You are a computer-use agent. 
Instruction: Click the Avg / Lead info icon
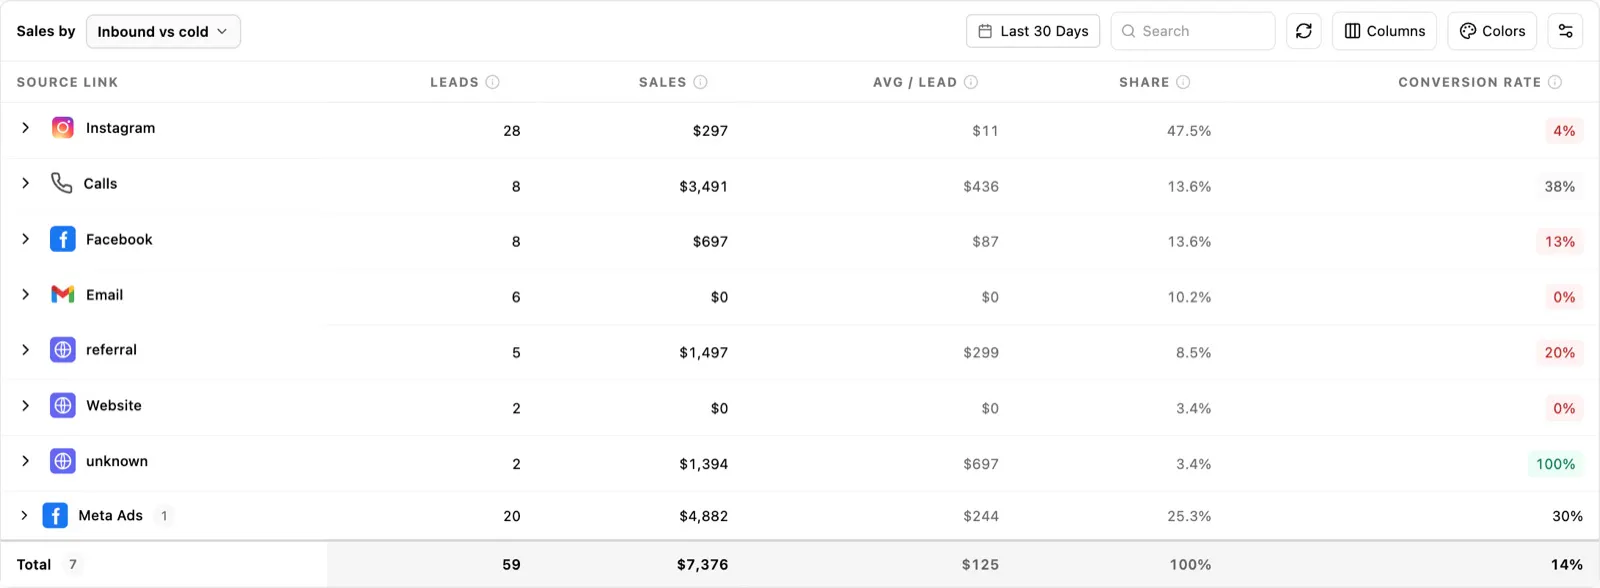pyautogui.click(x=971, y=82)
